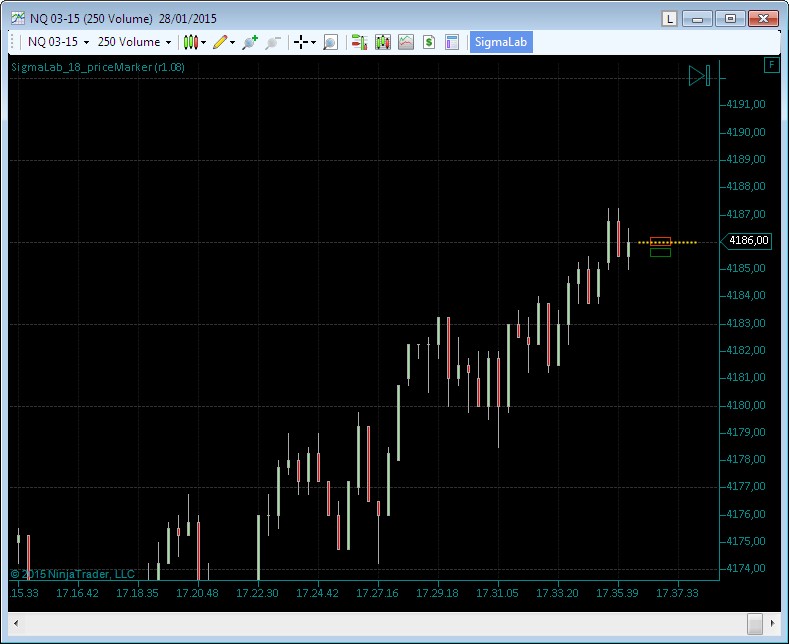Click the candlestick chart style icon
This screenshot has width=789, height=644.
pos(191,42)
